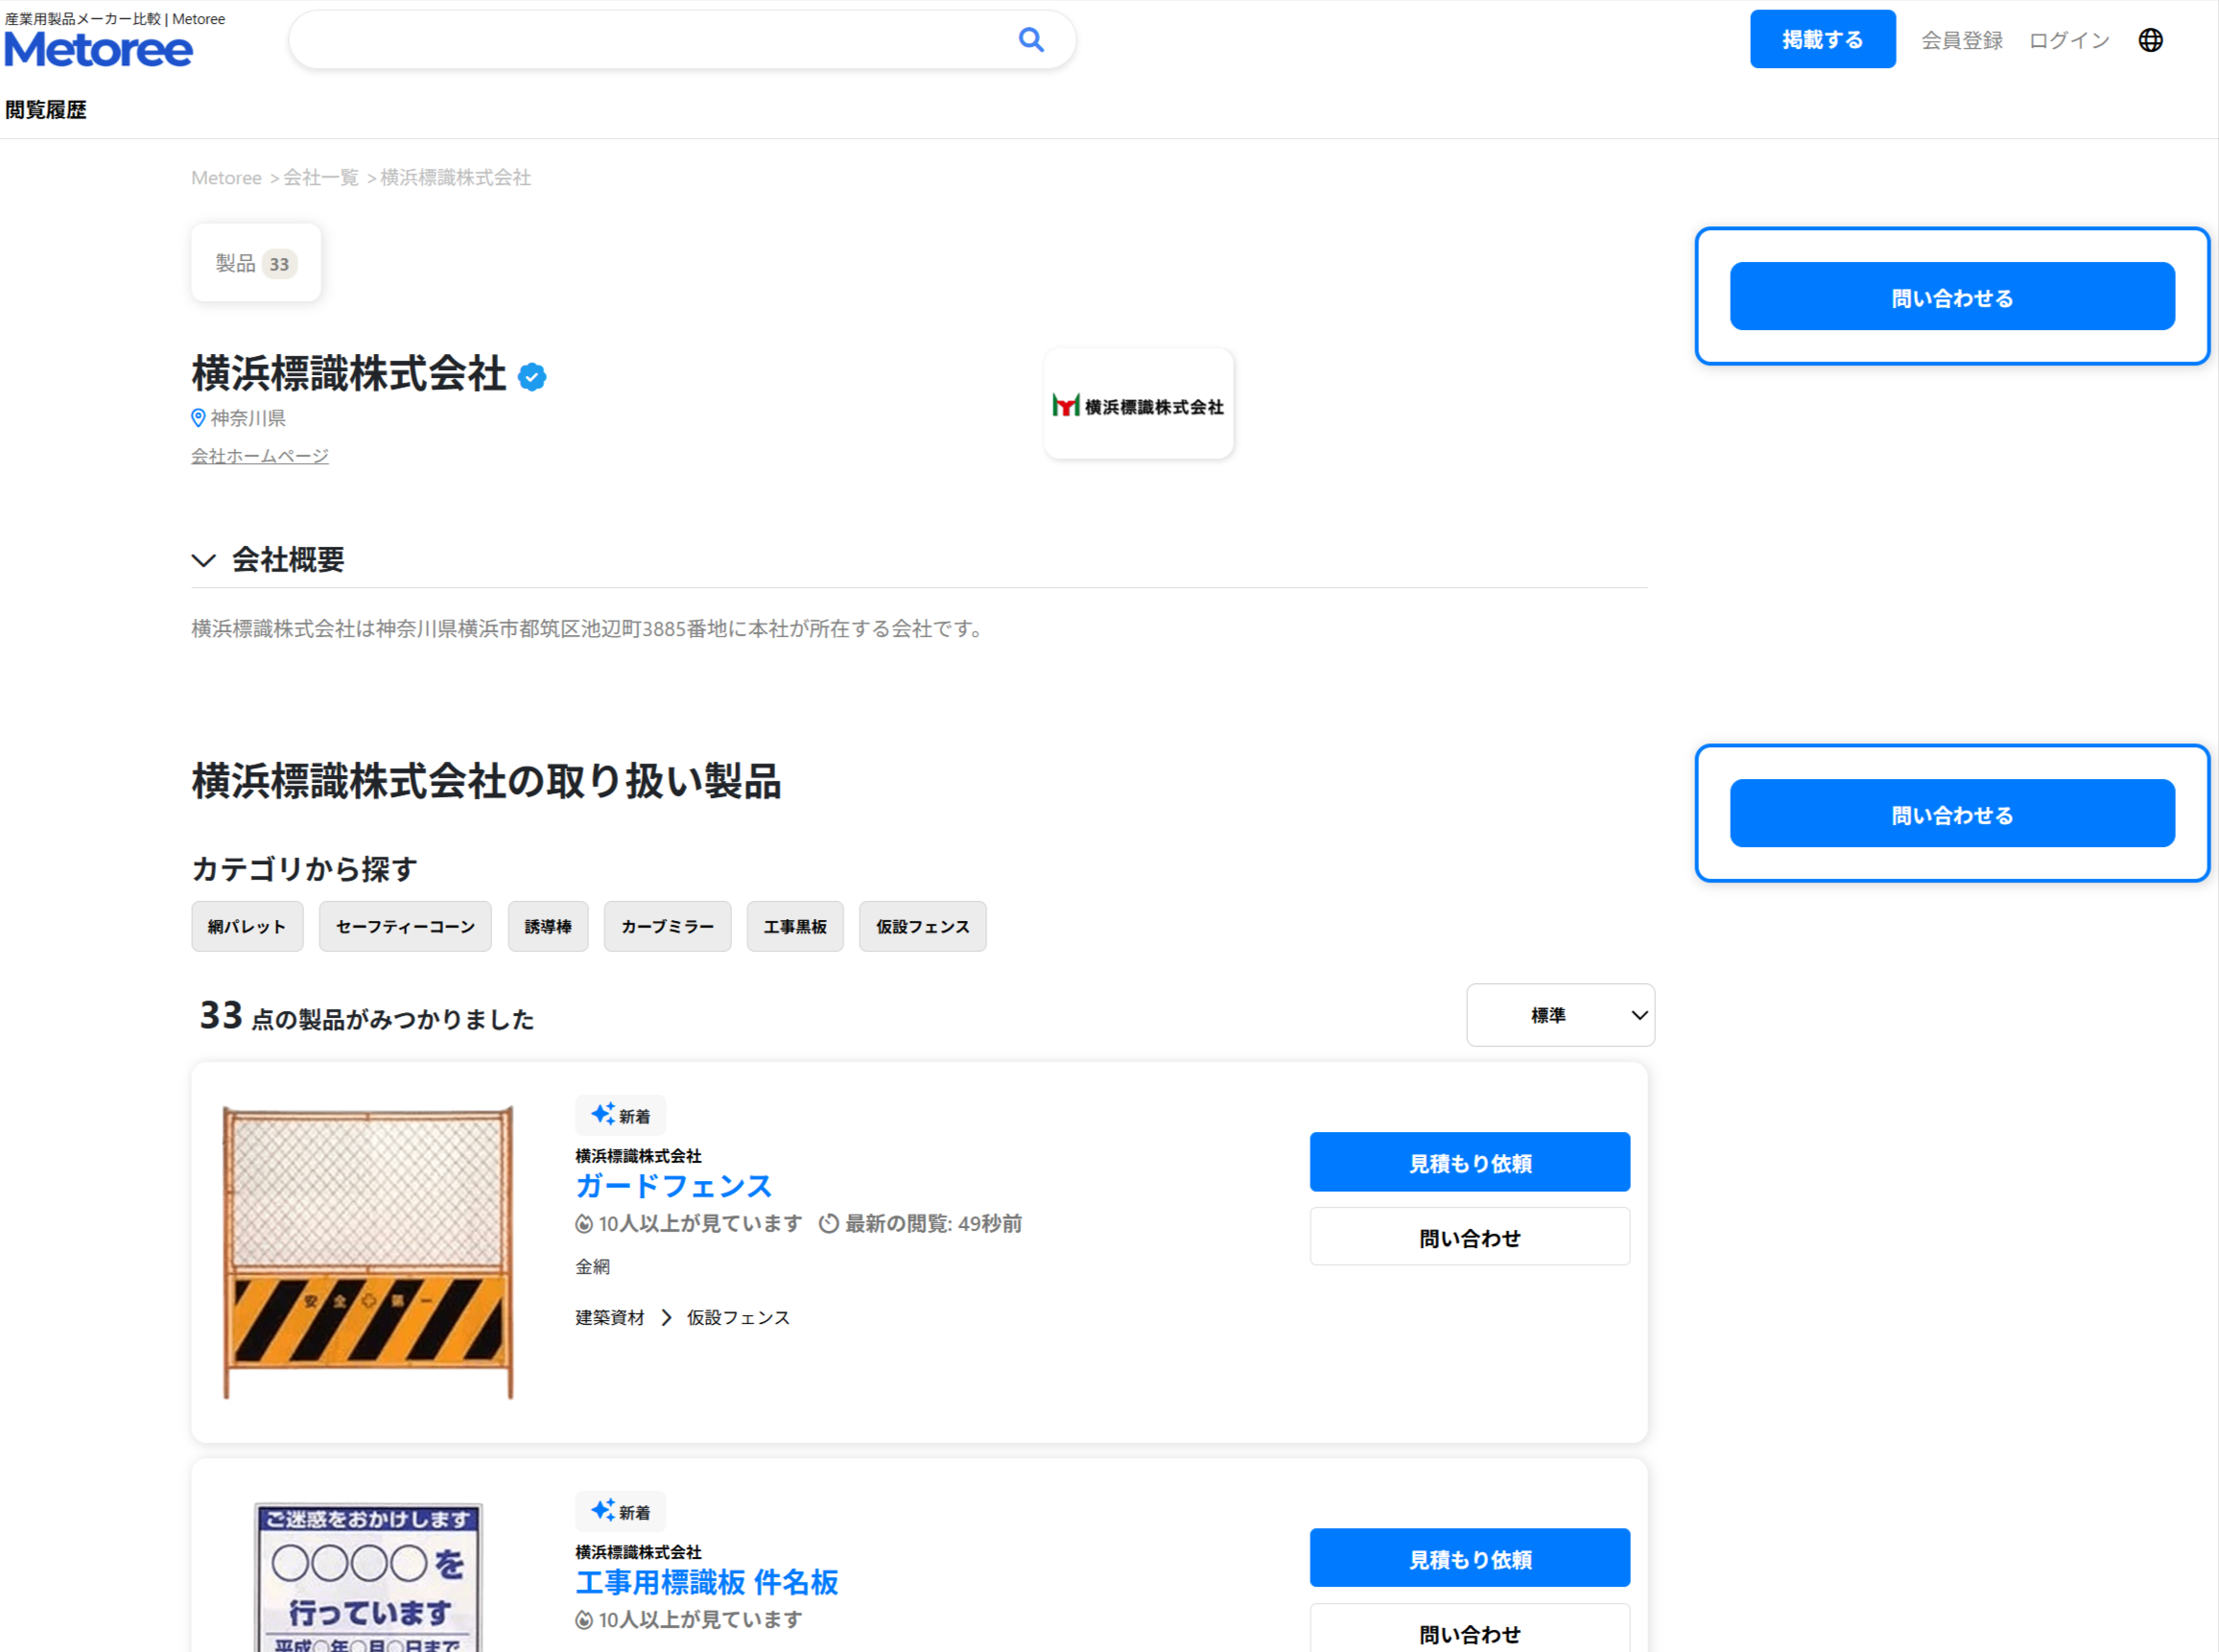Click chevron between 建築資材 and 仮設フェンス

pos(666,1317)
